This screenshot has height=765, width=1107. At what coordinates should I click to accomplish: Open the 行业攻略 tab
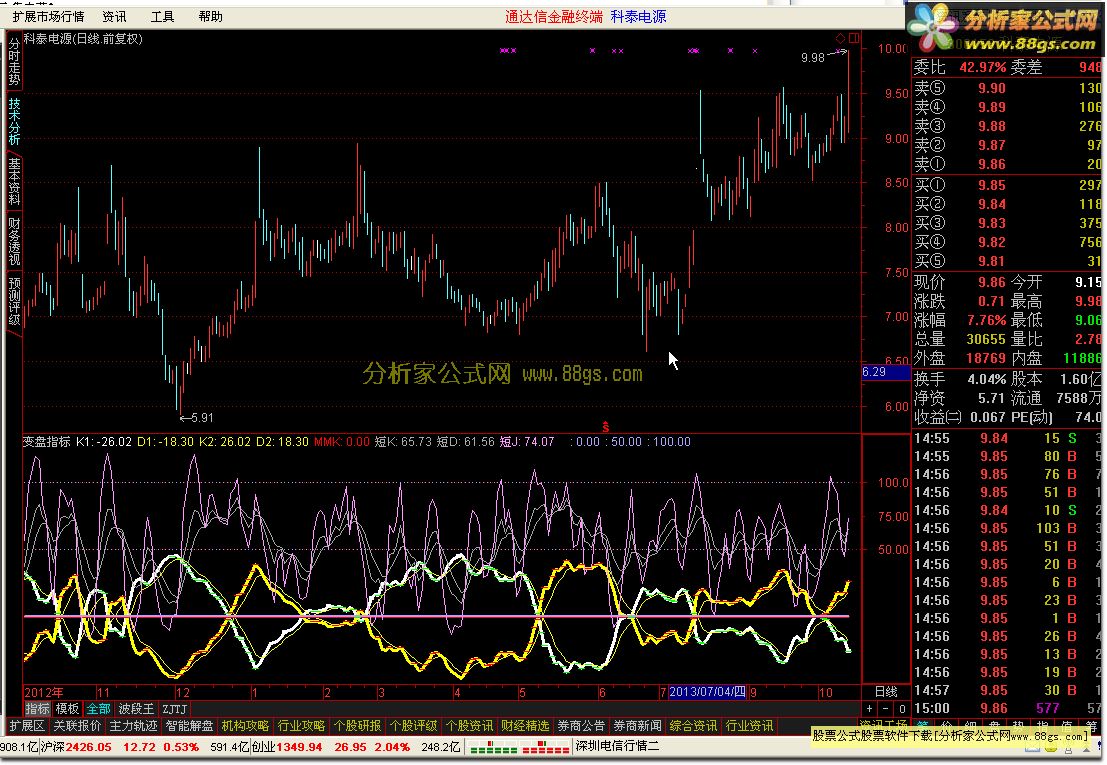click(301, 725)
